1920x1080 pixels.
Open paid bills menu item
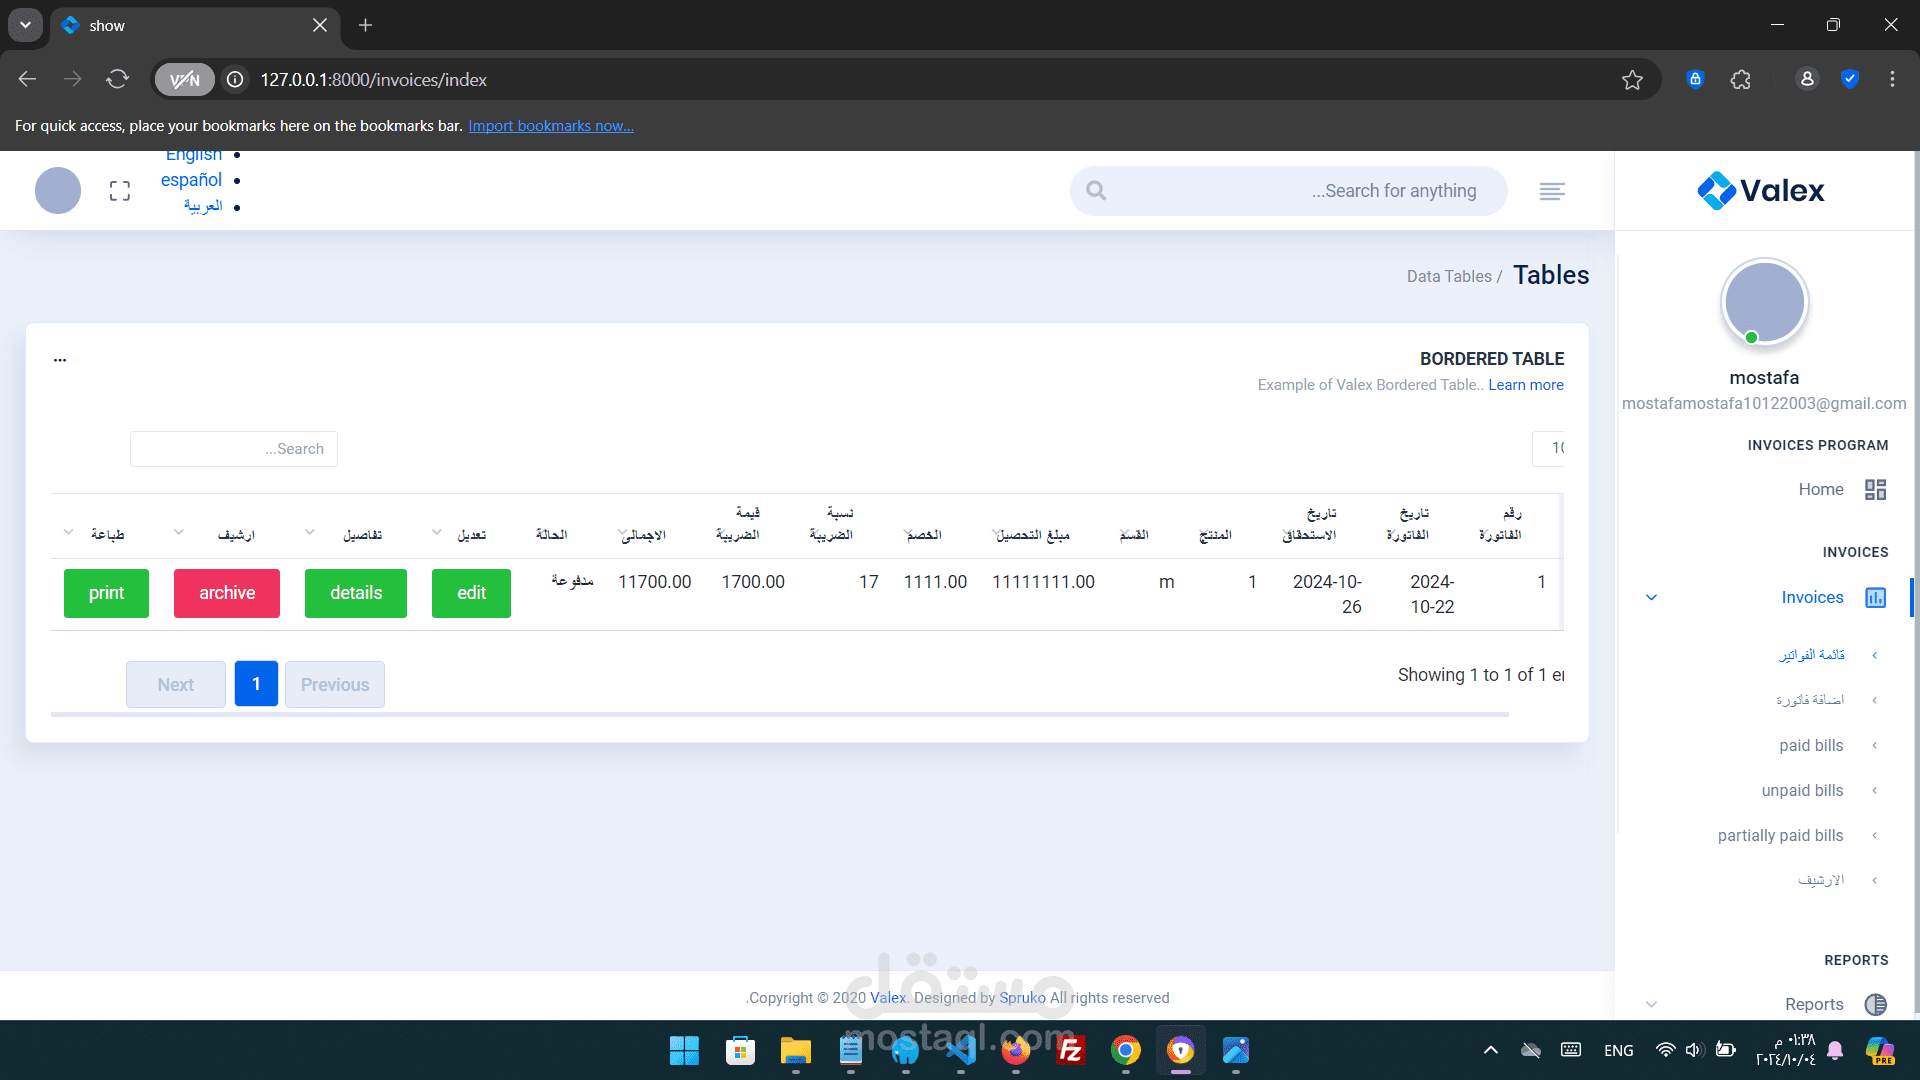[x=1811, y=745]
